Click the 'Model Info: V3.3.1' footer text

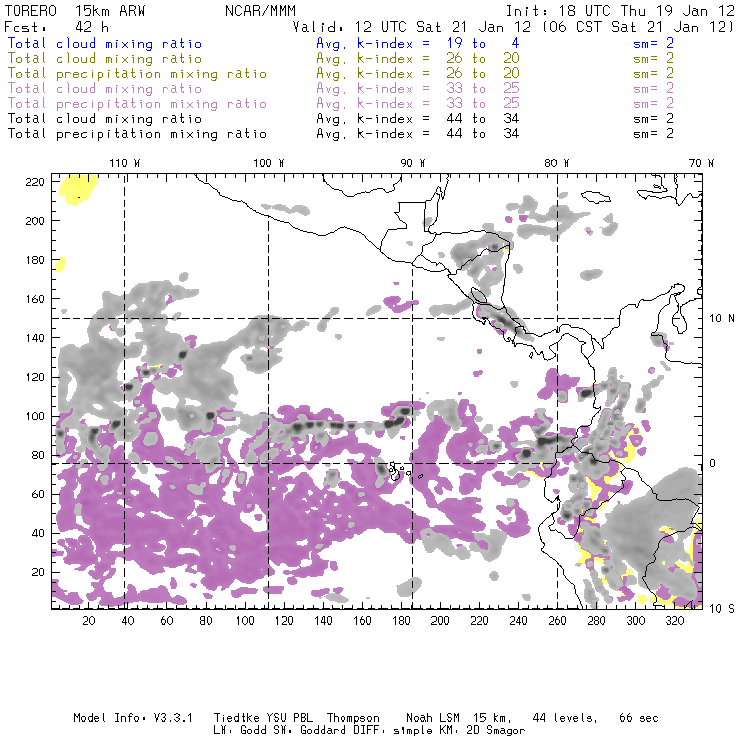click(x=133, y=718)
